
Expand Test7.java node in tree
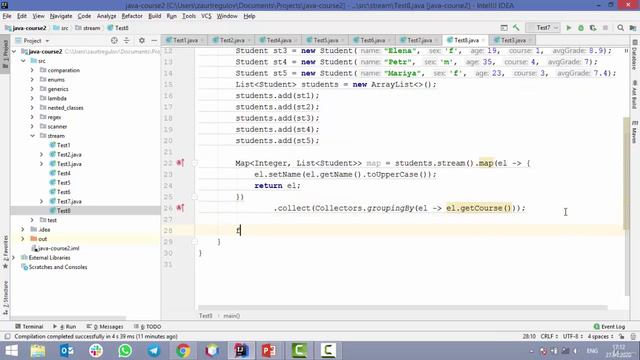click(41, 201)
